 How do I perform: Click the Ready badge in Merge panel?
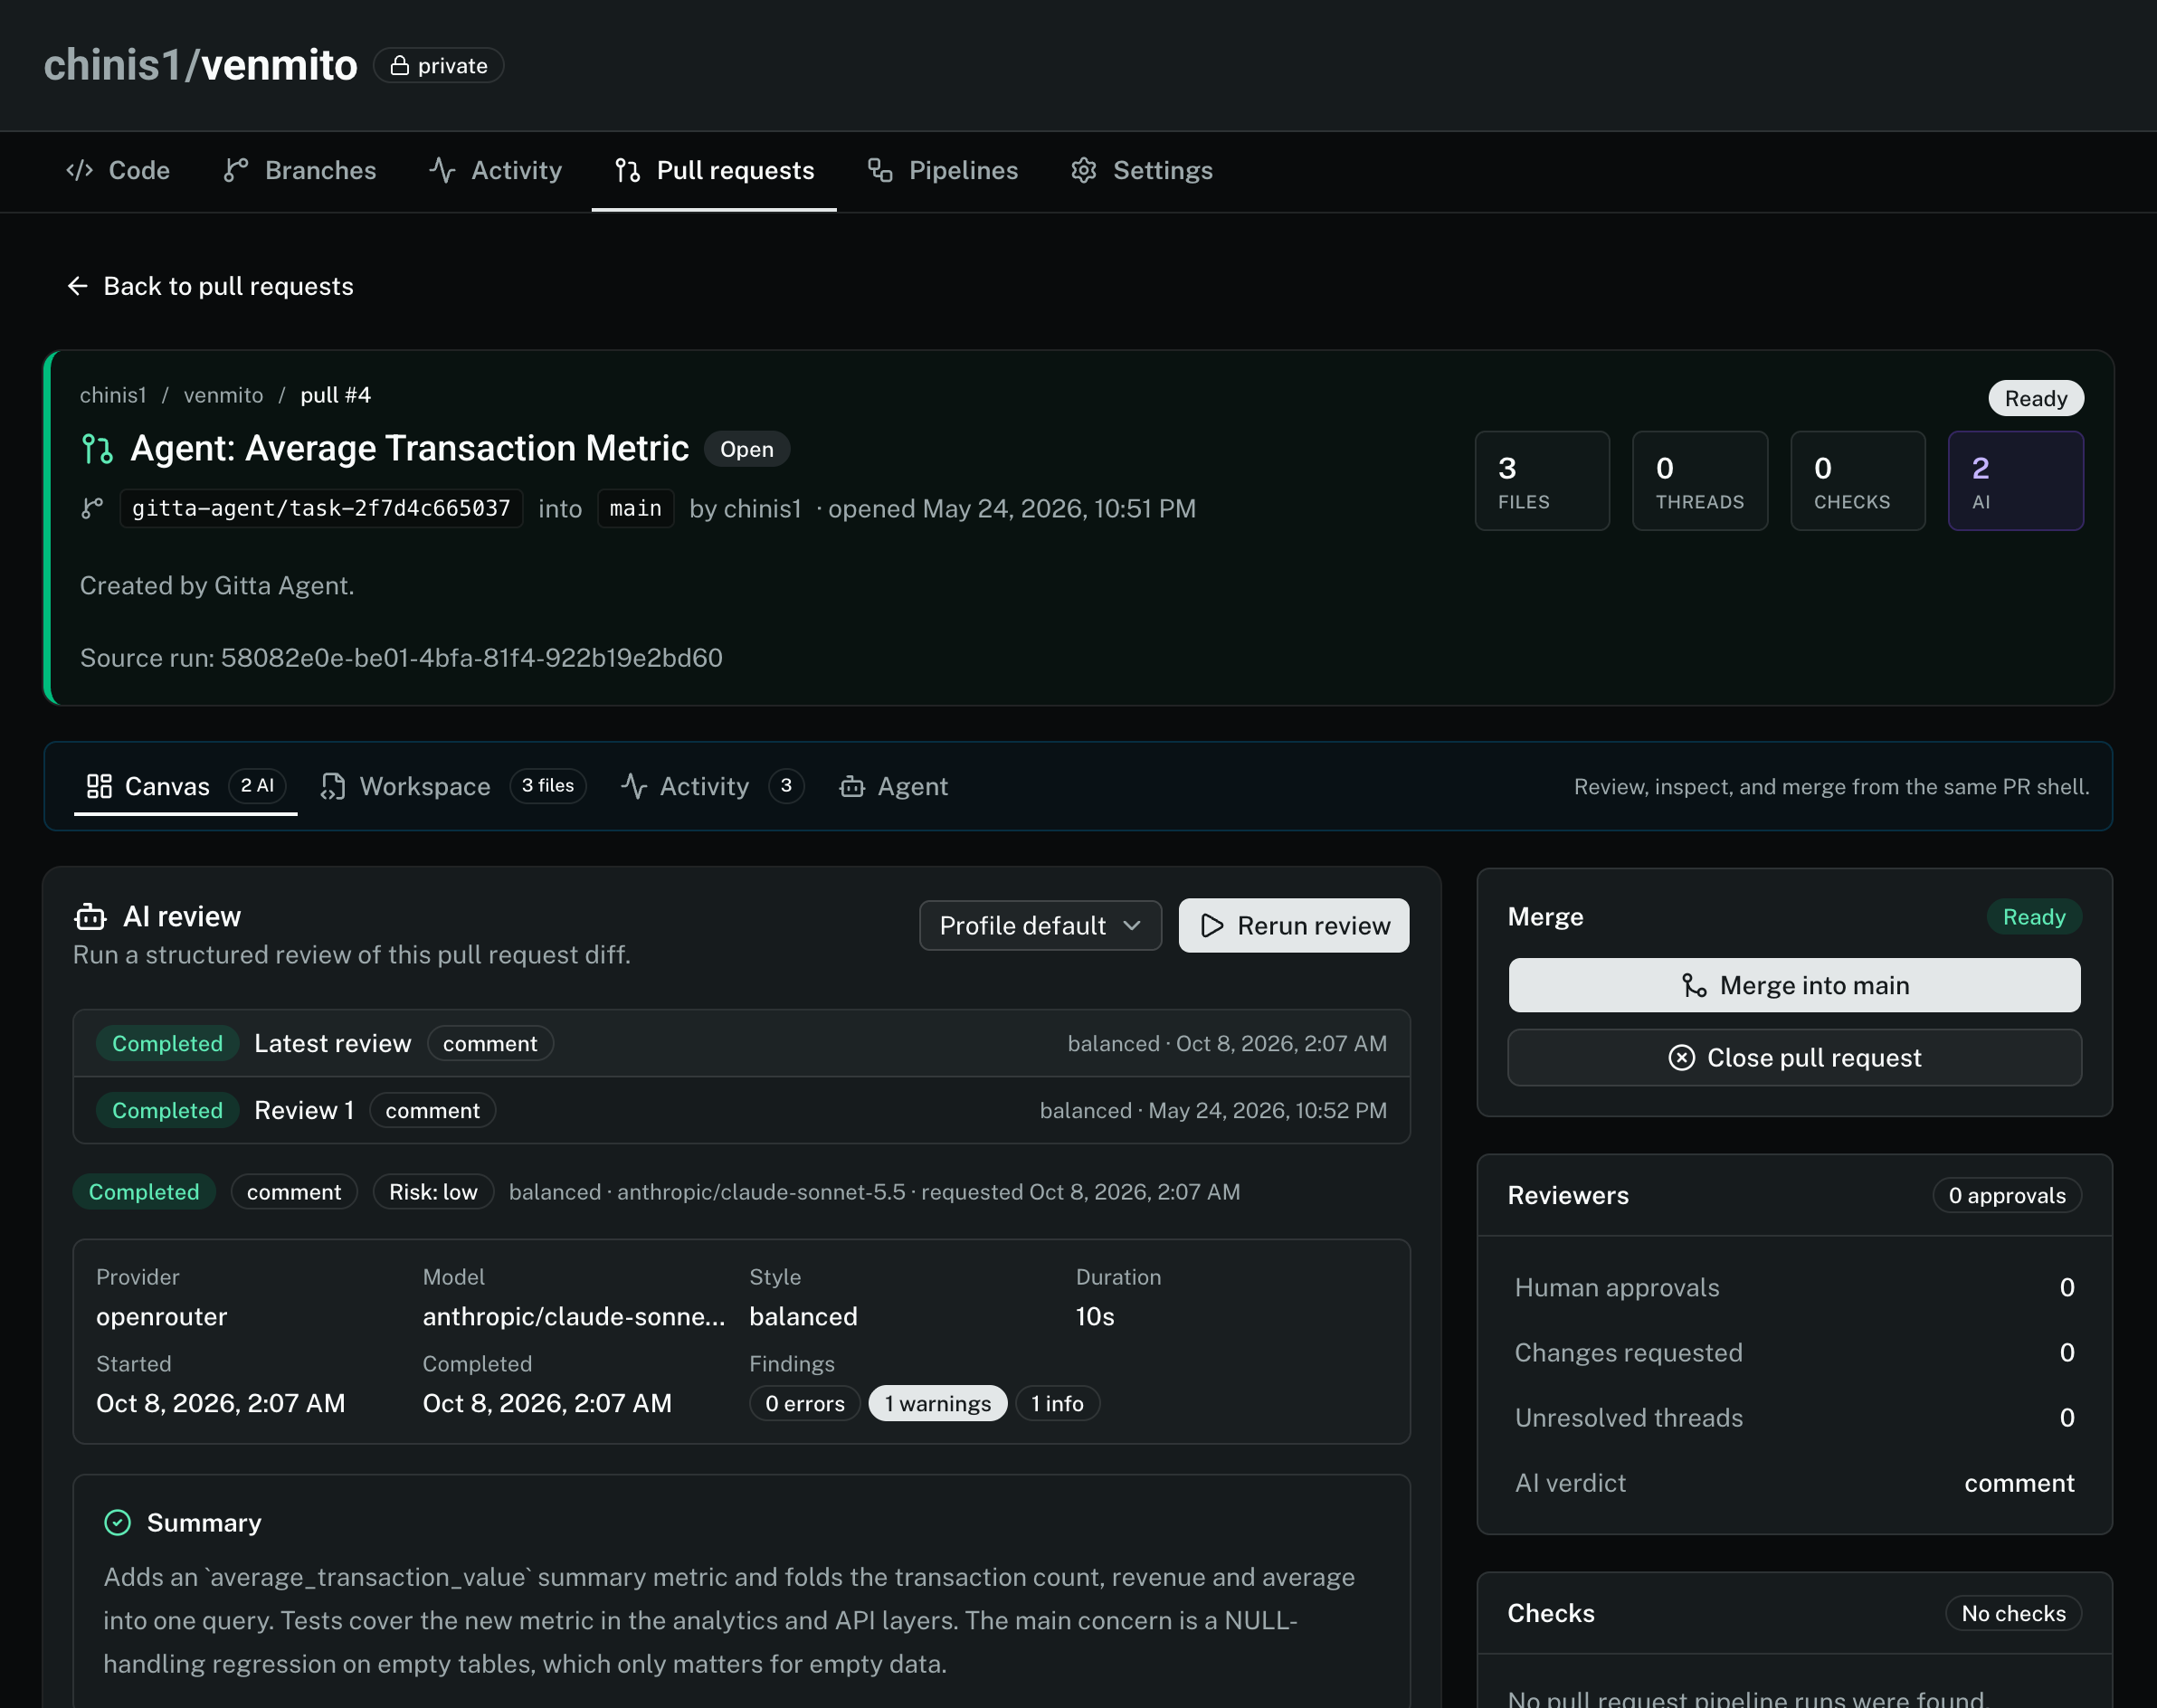pos(2034,916)
